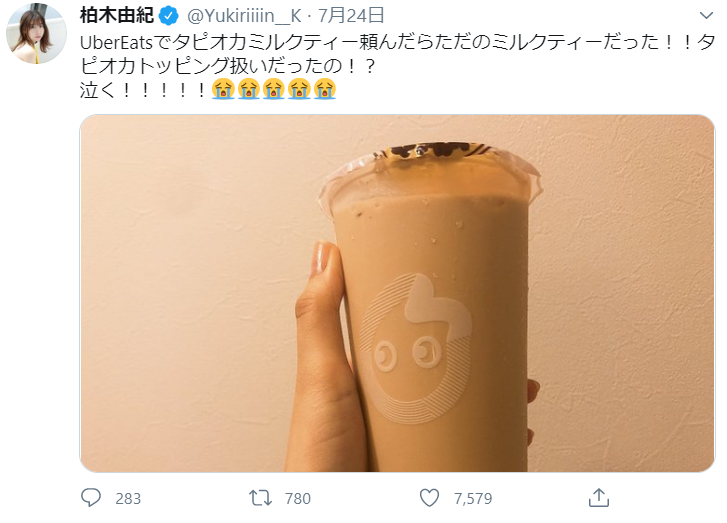The width and height of the screenshot is (727, 523).
Task: Open the 7月24日 timestamp link
Action: coord(351,16)
